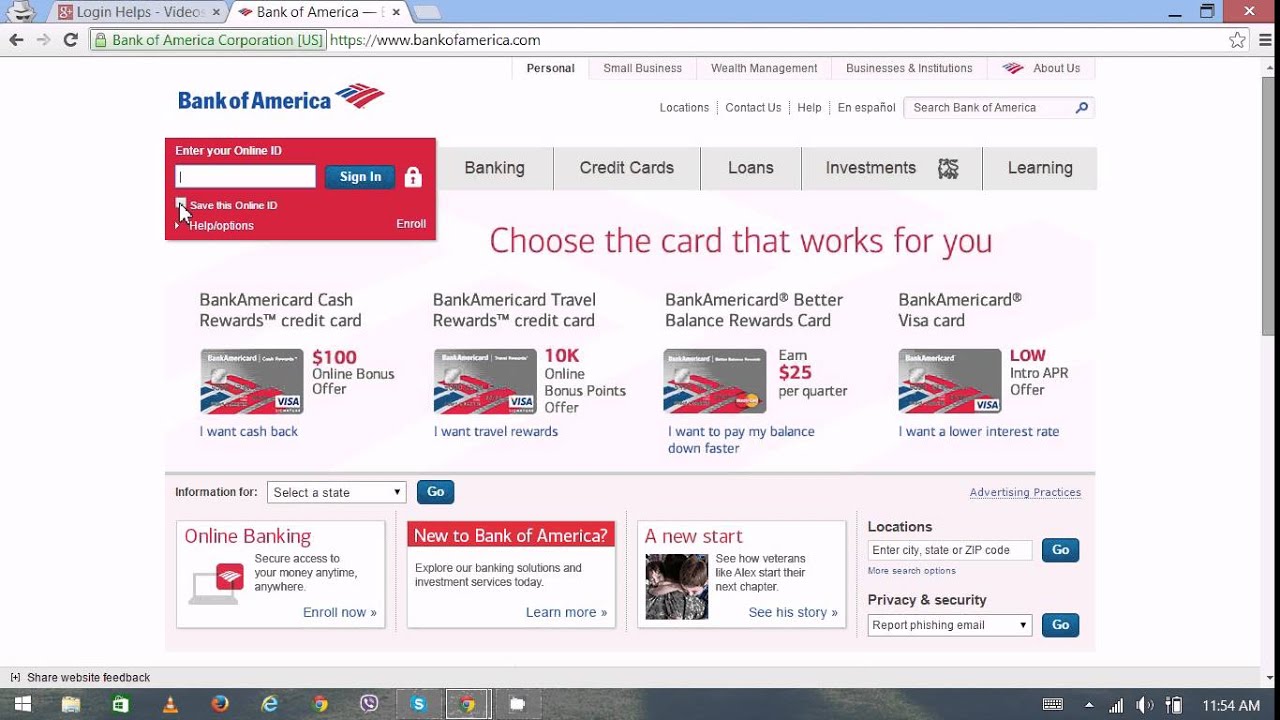Image resolution: width=1280 pixels, height=720 pixels.
Task: Open the Investments menu
Action: click(x=892, y=168)
